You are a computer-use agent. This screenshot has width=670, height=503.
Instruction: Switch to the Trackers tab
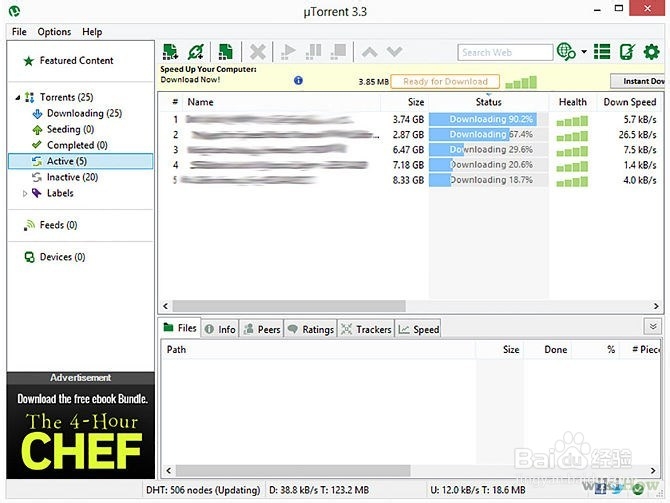click(366, 329)
